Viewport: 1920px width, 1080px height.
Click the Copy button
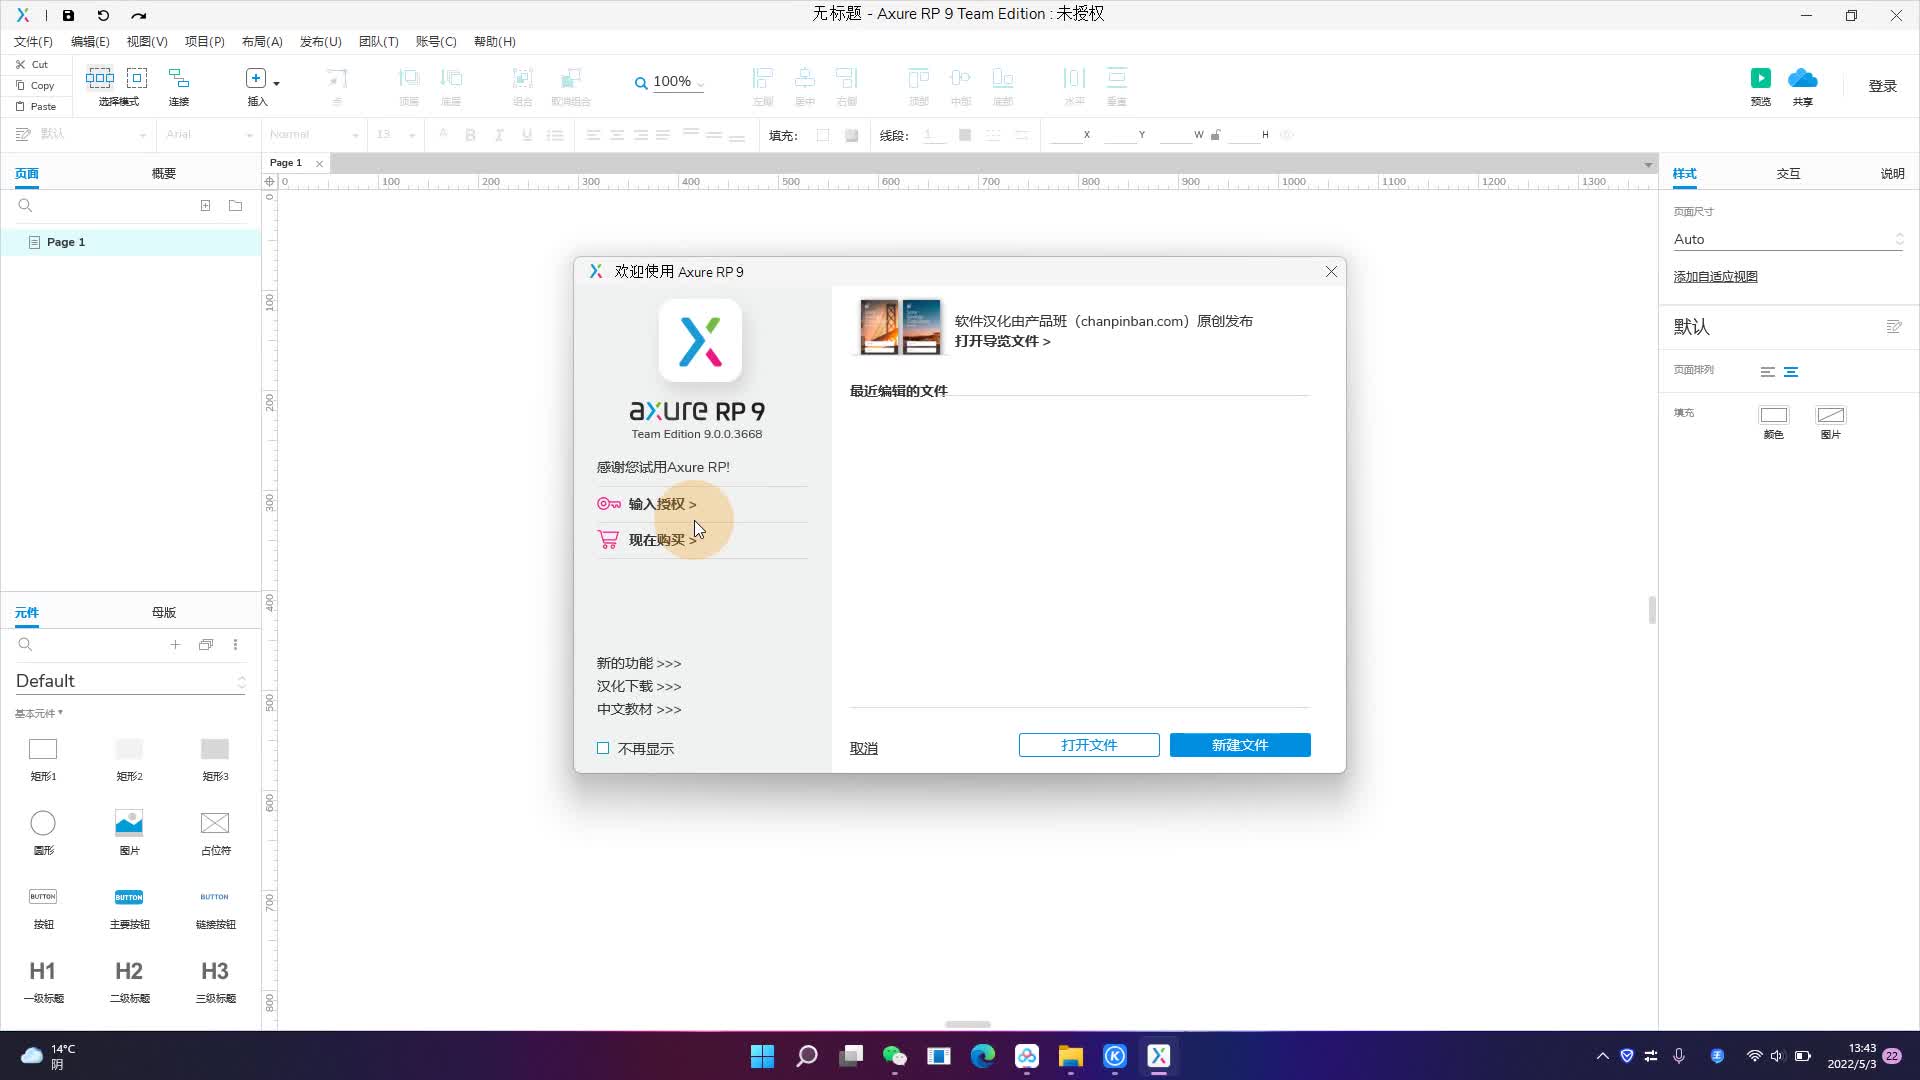tap(35, 85)
